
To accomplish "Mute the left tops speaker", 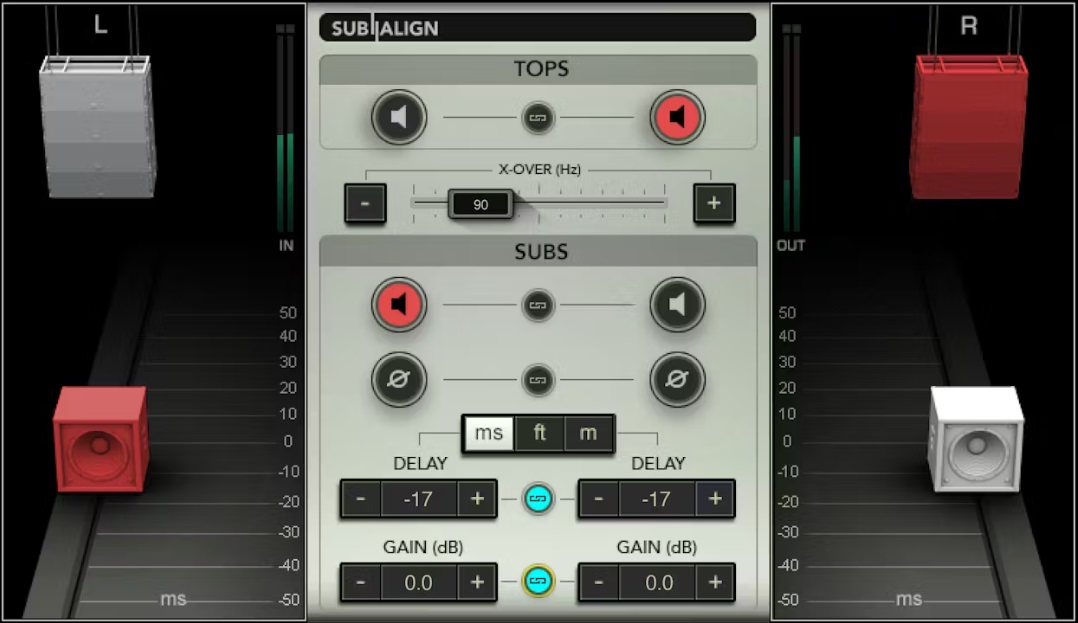I will [399, 117].
